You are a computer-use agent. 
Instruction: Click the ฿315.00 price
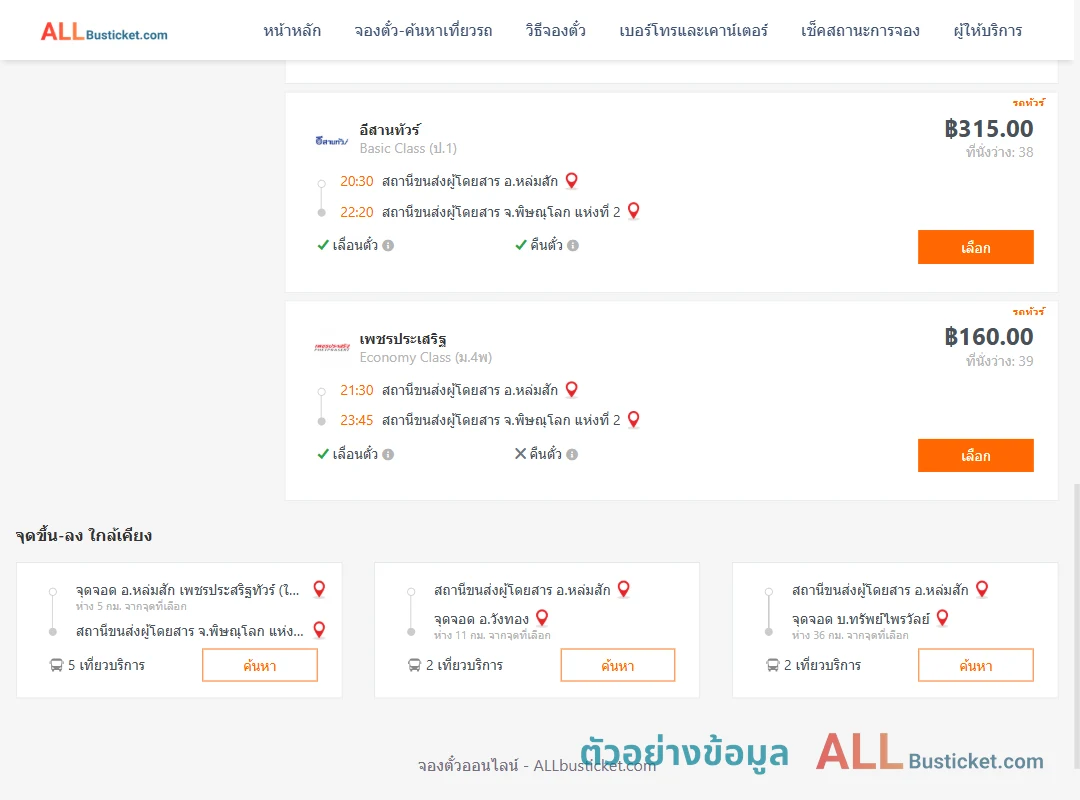[989, 129]
